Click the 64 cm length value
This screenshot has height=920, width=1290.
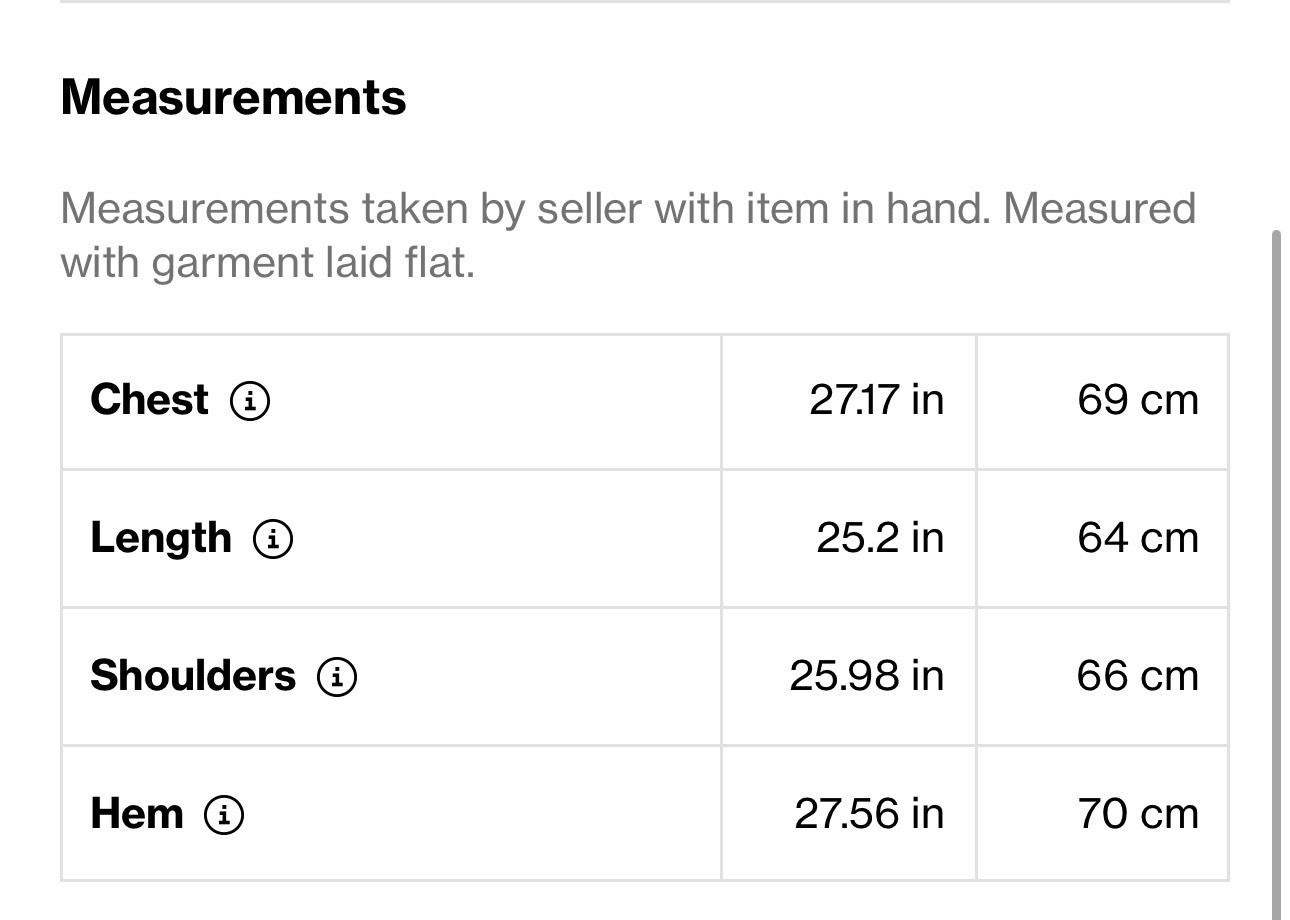[1138, 538]
